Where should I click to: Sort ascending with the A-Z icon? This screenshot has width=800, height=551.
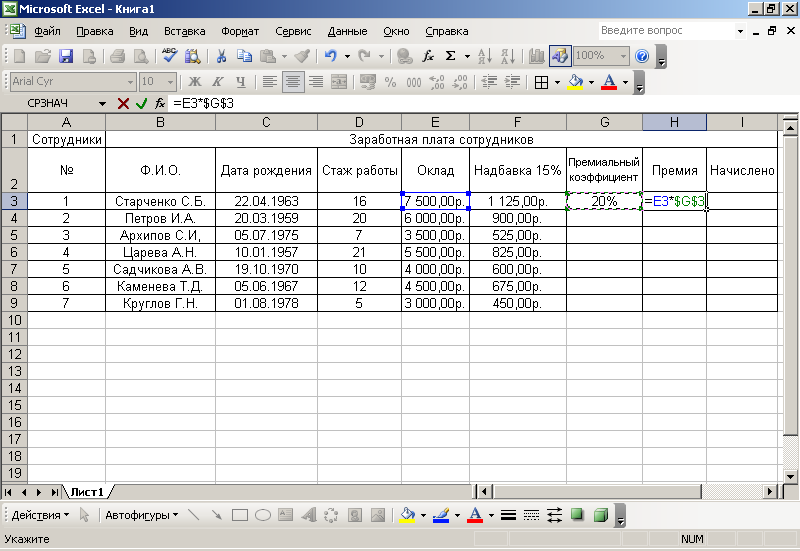click(x=485, y=56)
